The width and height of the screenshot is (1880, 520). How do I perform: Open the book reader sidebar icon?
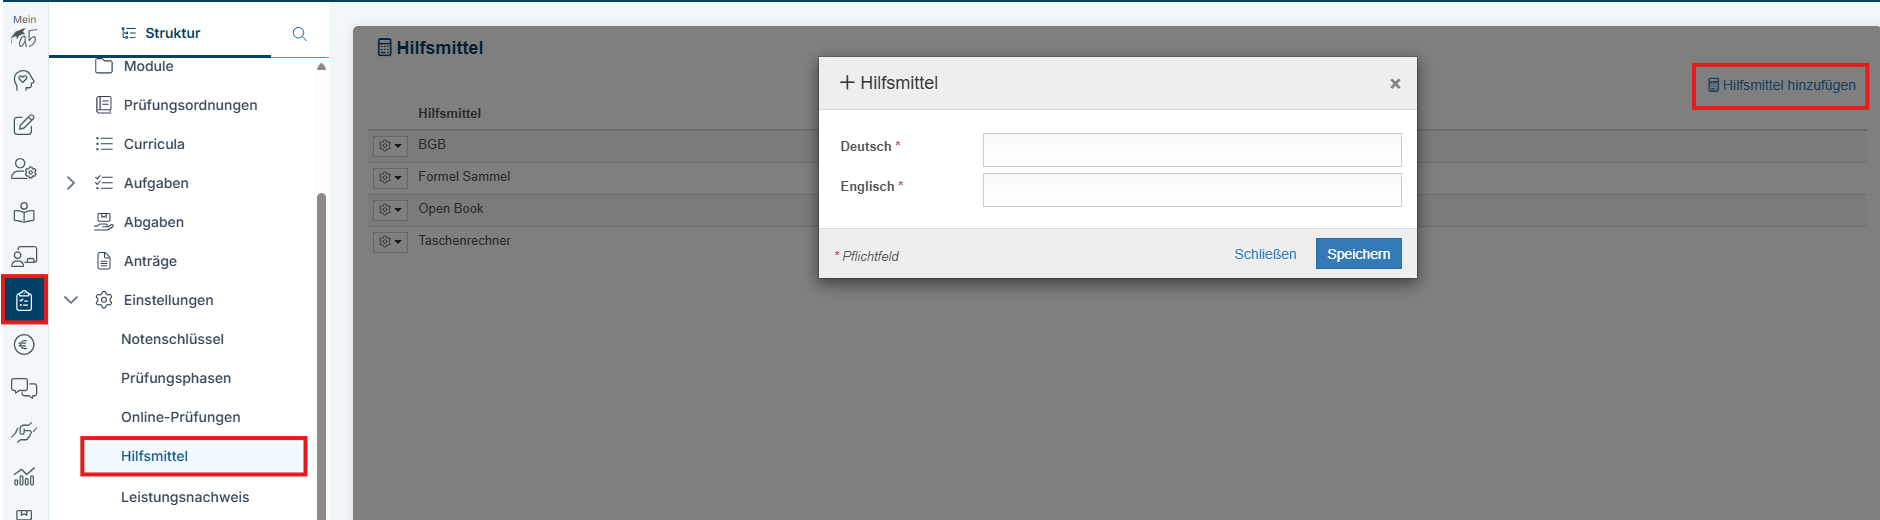coord(24,213)
